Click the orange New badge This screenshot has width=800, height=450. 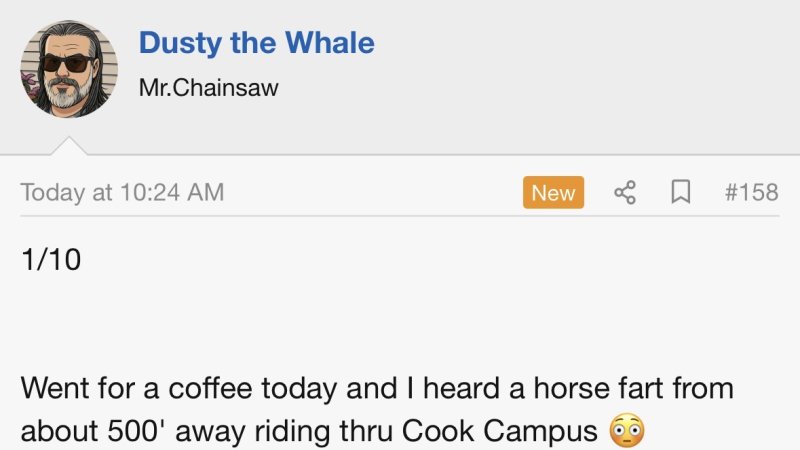tap(553, 192)
